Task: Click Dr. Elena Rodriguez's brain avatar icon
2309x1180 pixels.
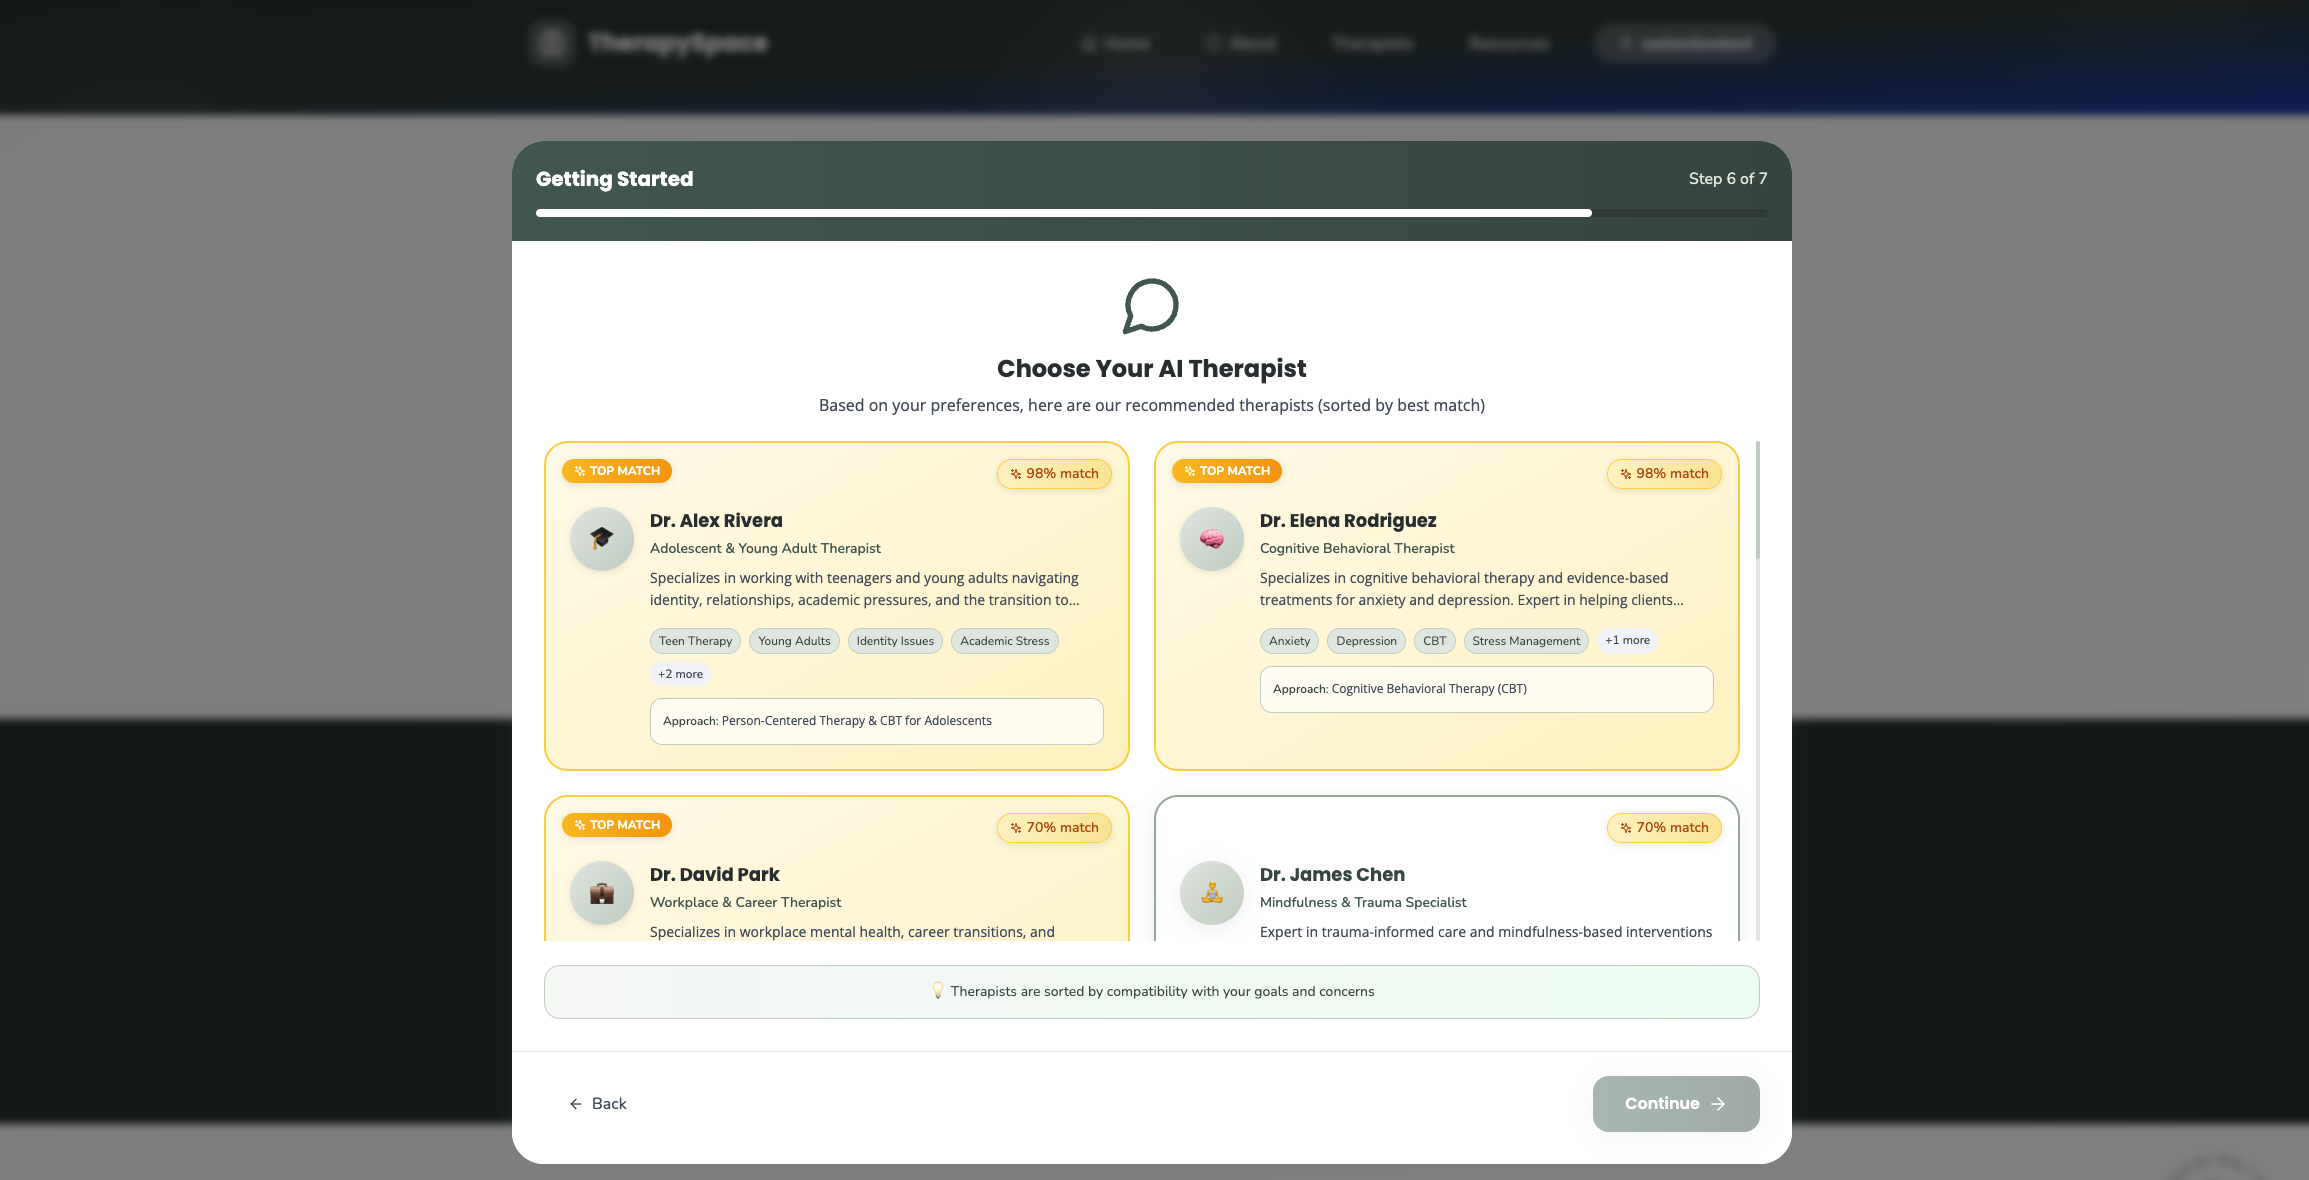Action: (x=1211, y=539)
